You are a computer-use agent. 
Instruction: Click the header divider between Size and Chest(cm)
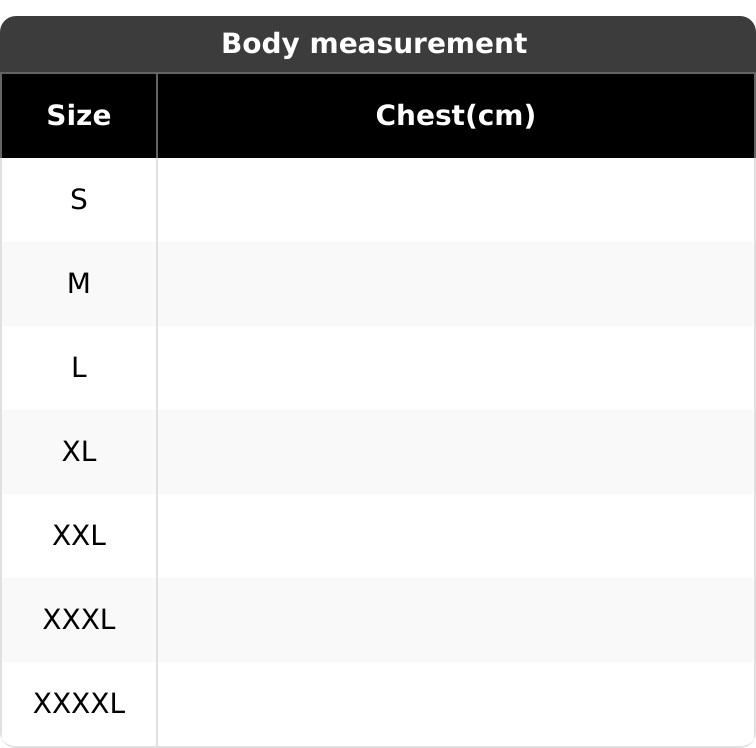(x=157, y=116)
